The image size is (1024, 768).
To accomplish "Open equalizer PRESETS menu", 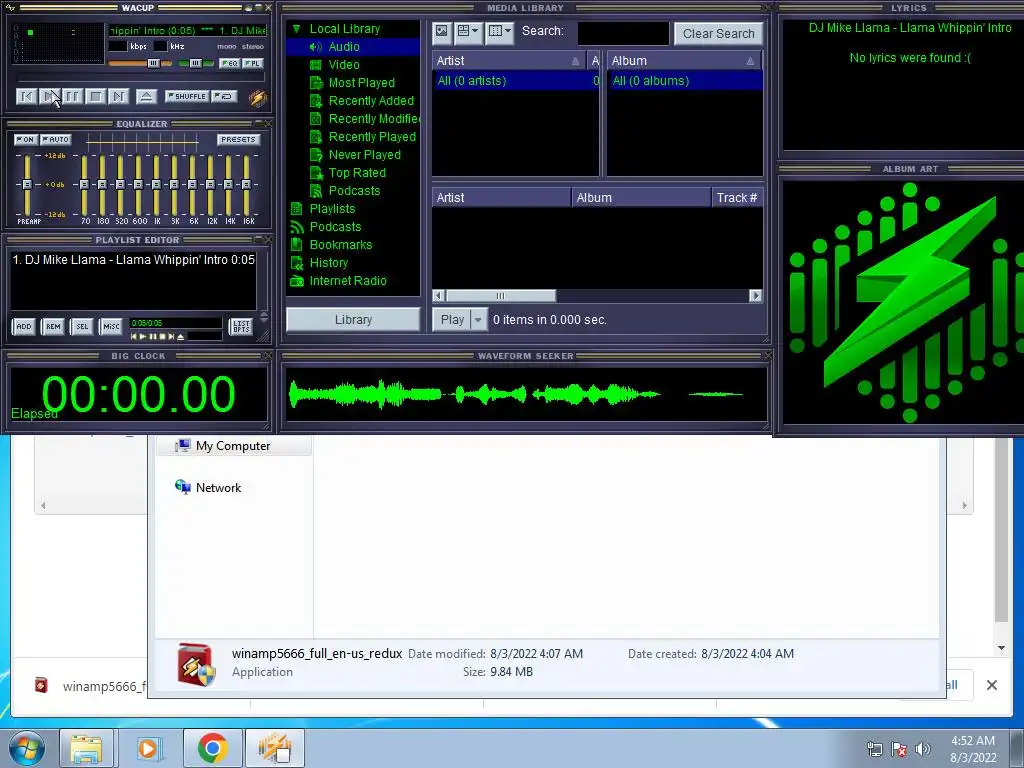I will click(238, 140).
